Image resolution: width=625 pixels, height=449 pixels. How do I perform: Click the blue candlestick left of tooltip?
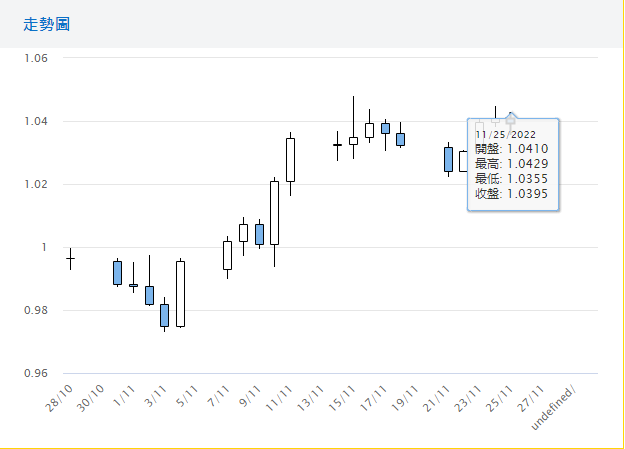(x=448, y=159)
